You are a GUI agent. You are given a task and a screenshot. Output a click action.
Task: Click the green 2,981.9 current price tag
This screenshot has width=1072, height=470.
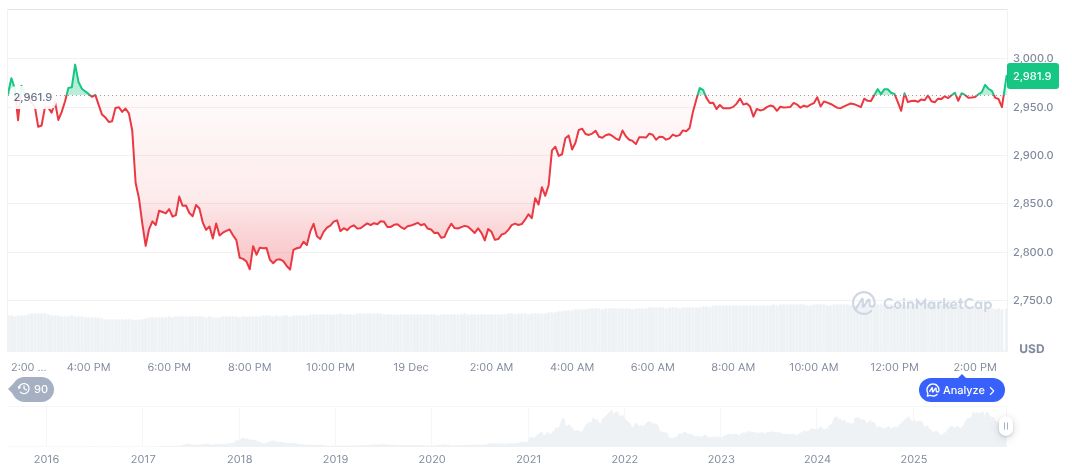(x=1032, y=76)
